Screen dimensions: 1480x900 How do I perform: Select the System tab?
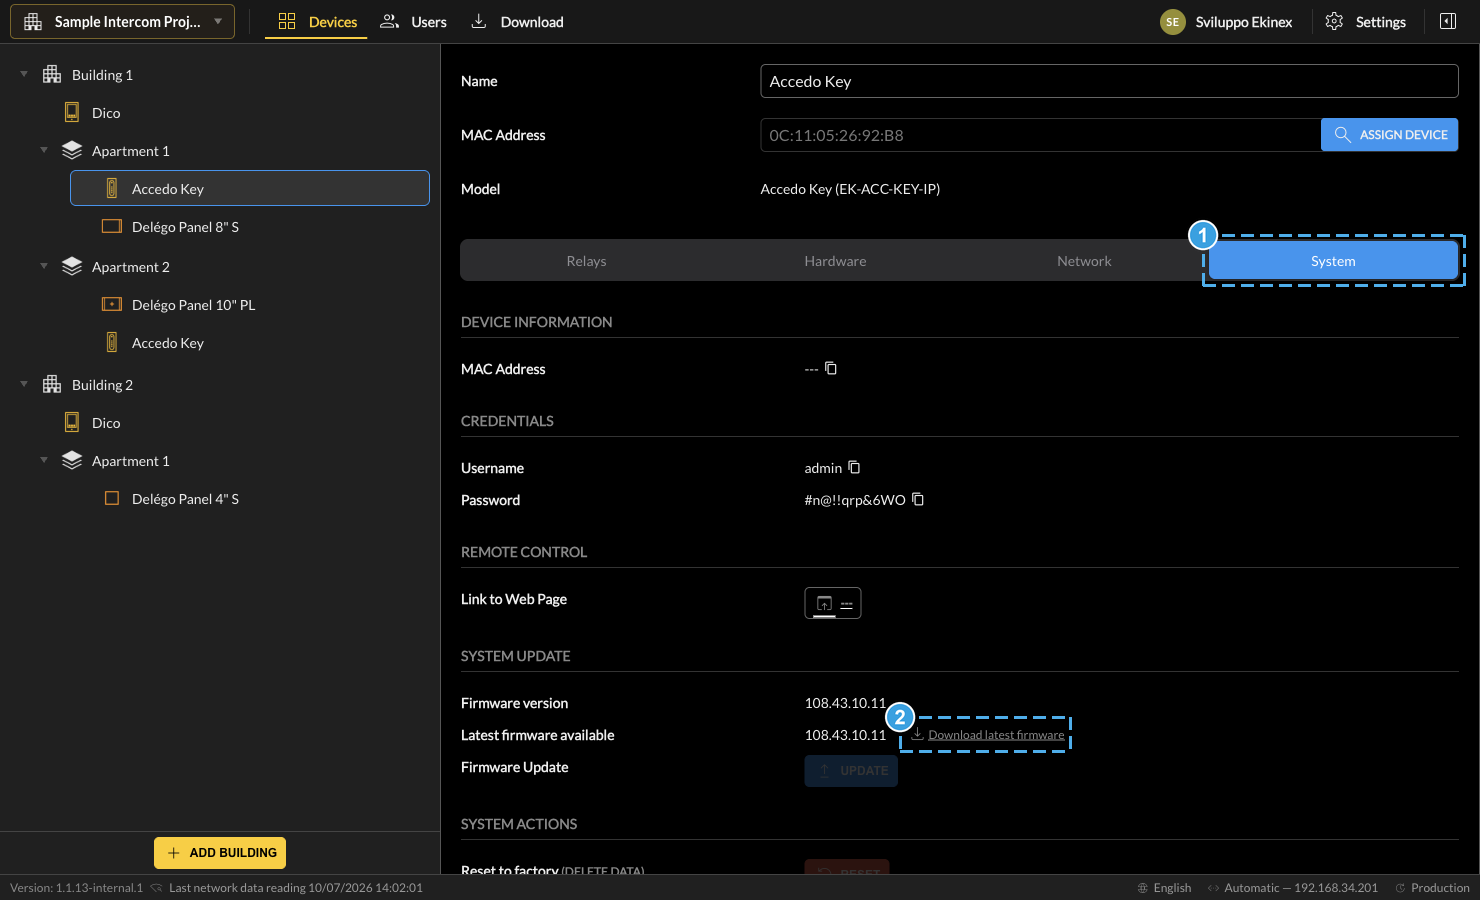(x=1333, y=261)
